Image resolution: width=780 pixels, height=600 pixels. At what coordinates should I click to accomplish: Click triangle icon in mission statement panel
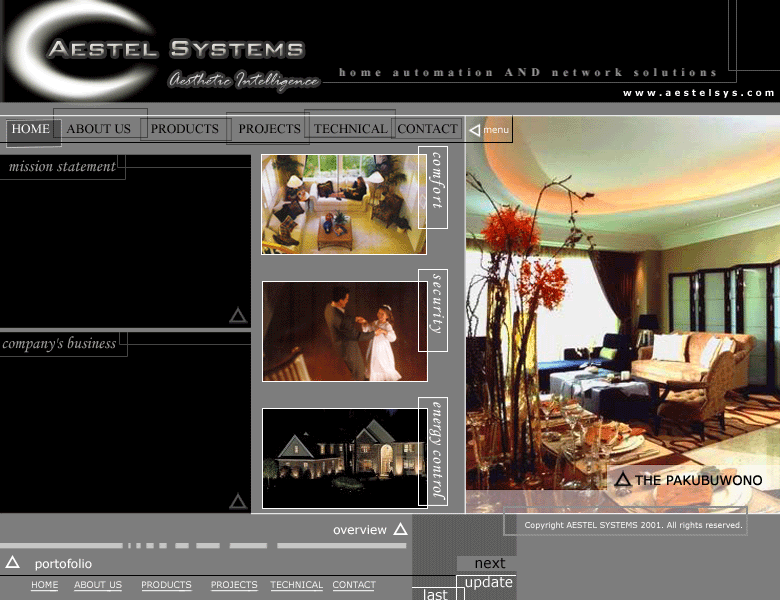pyautogui.click(x=238, y=316)
